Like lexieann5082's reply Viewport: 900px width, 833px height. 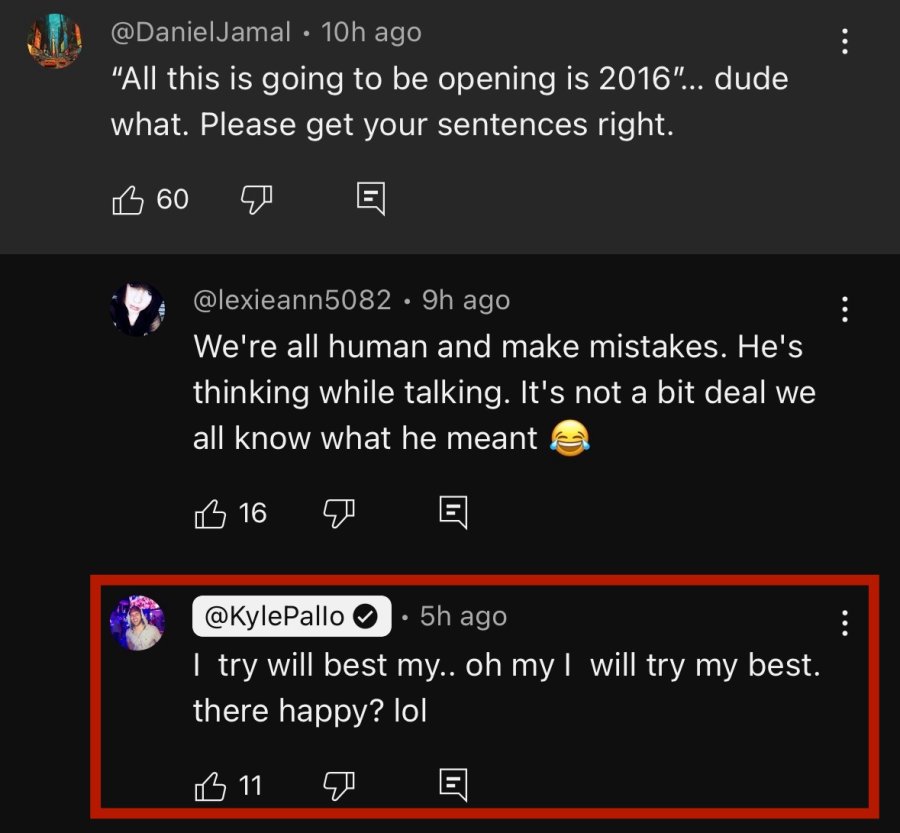tap(210, 513)
